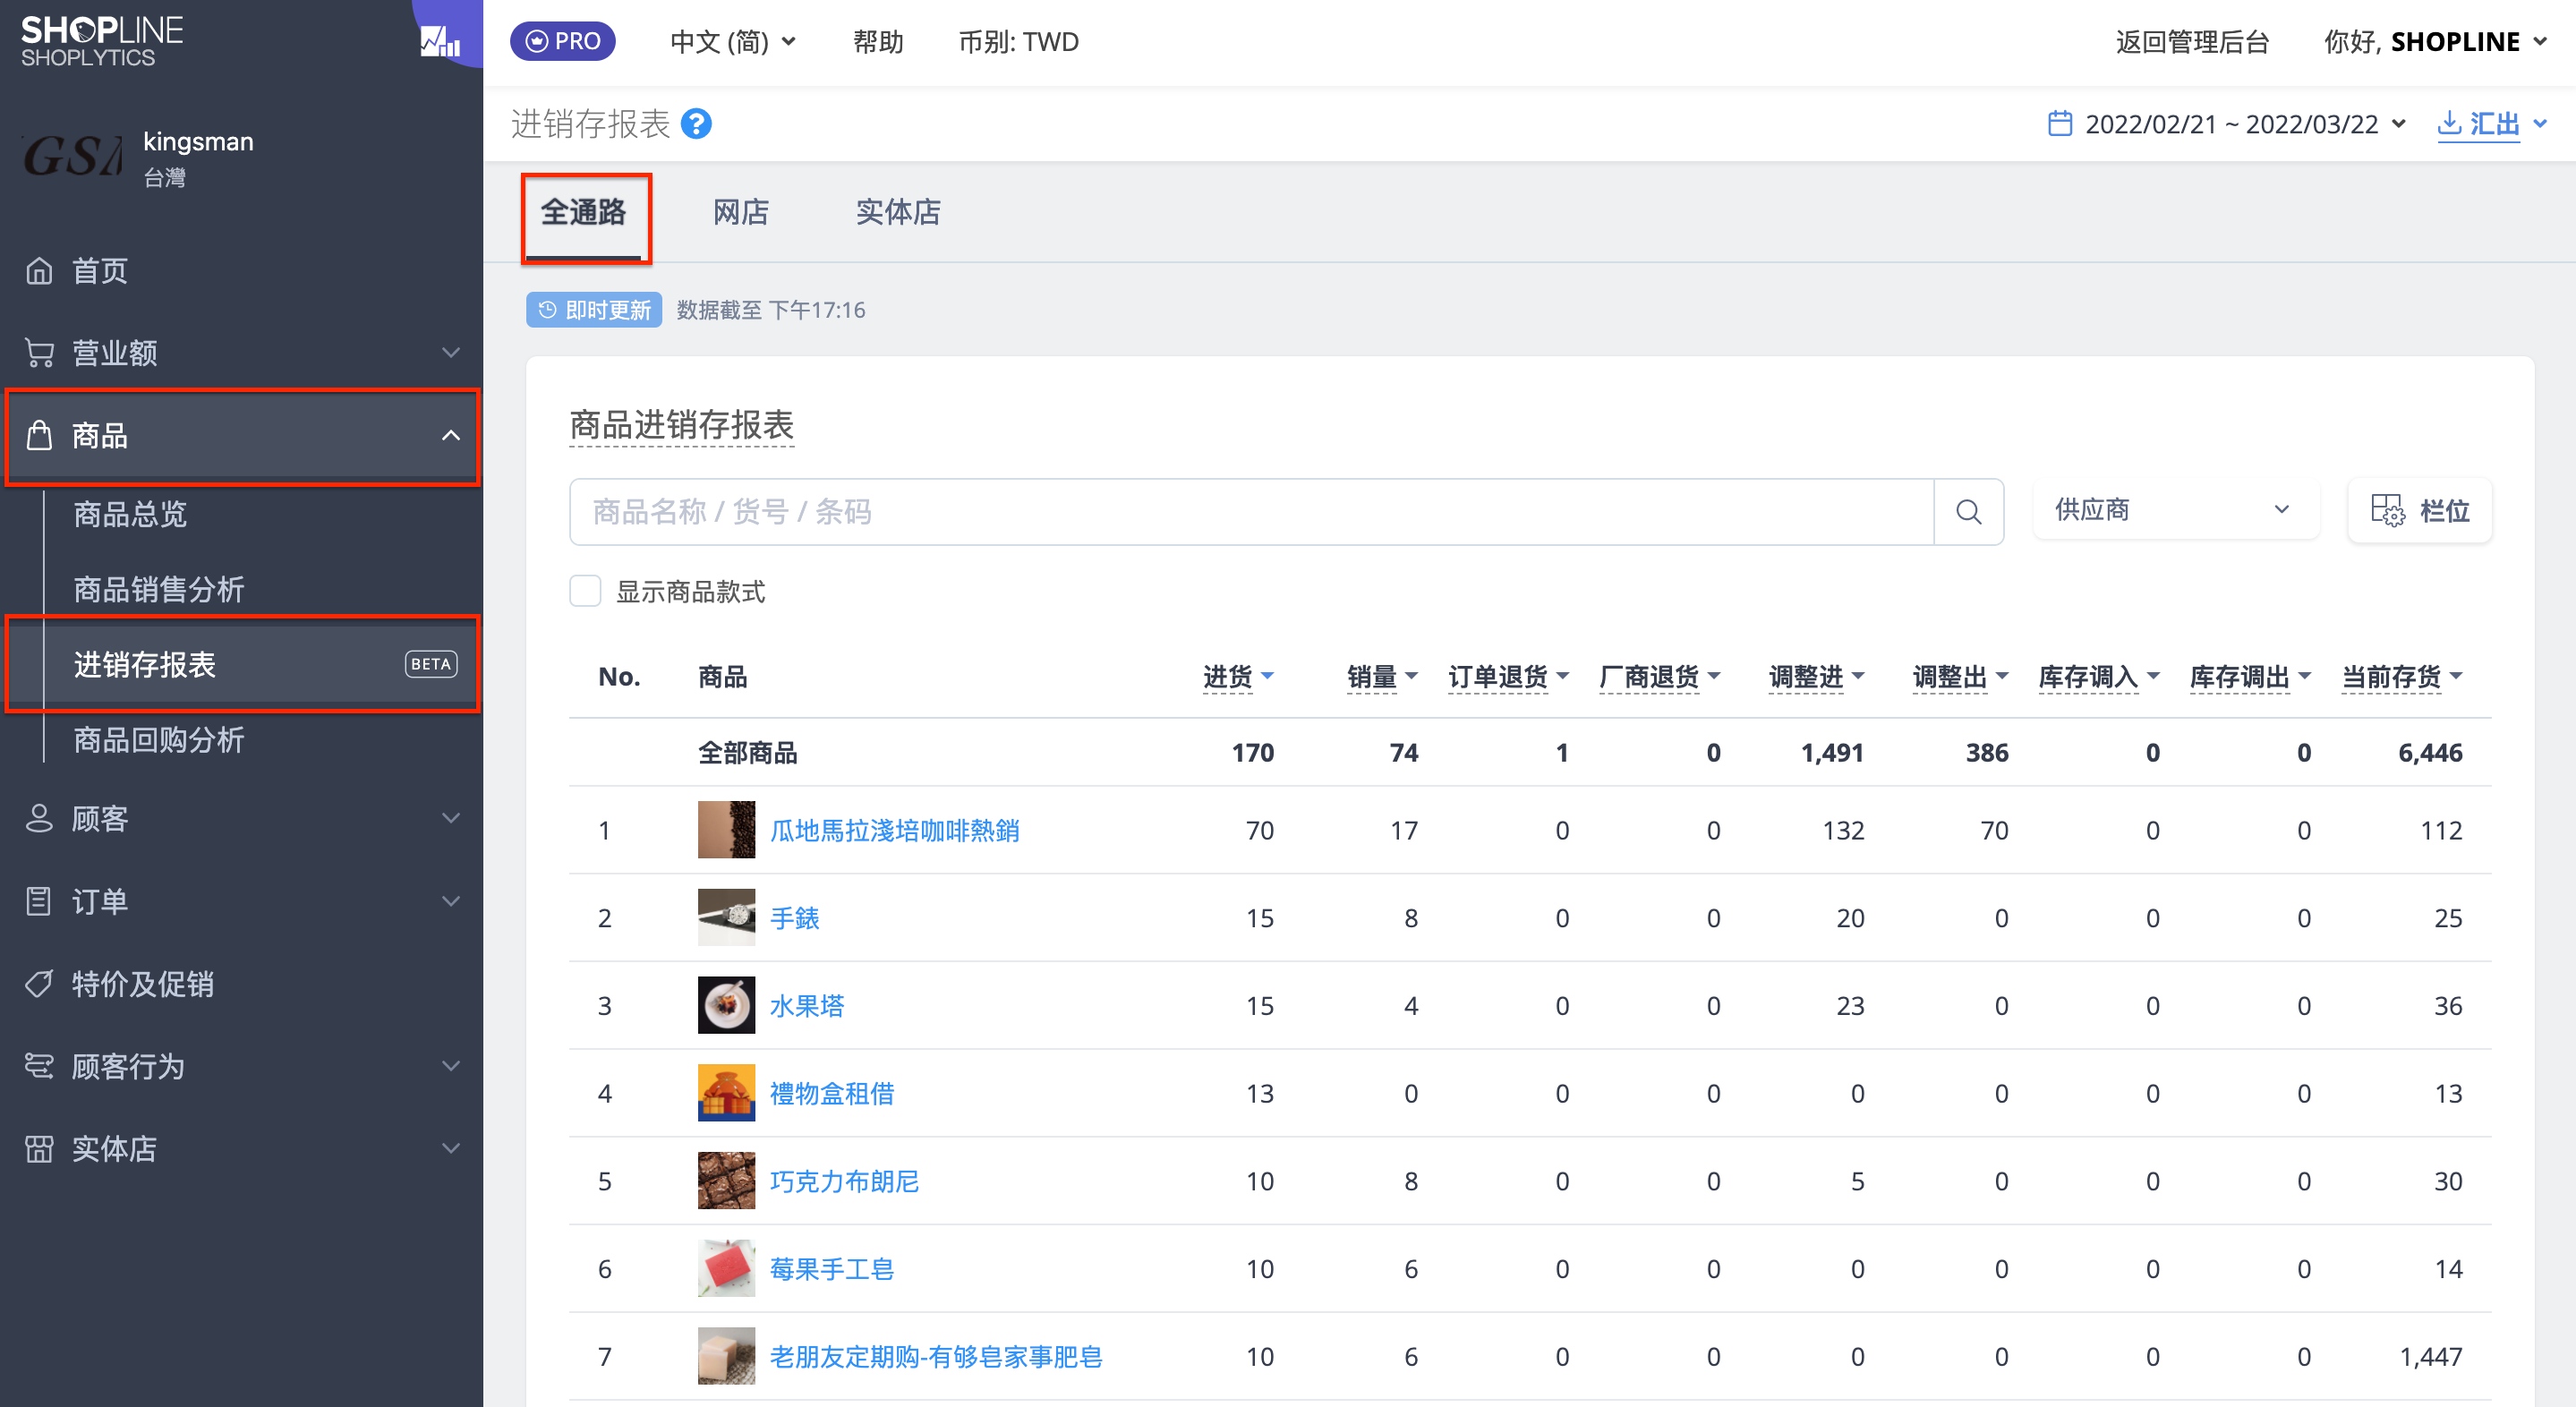Switch to the 全通路 tab
Screen dimensions: 2576x1407
pyautogui.click(x=584, y=212)
